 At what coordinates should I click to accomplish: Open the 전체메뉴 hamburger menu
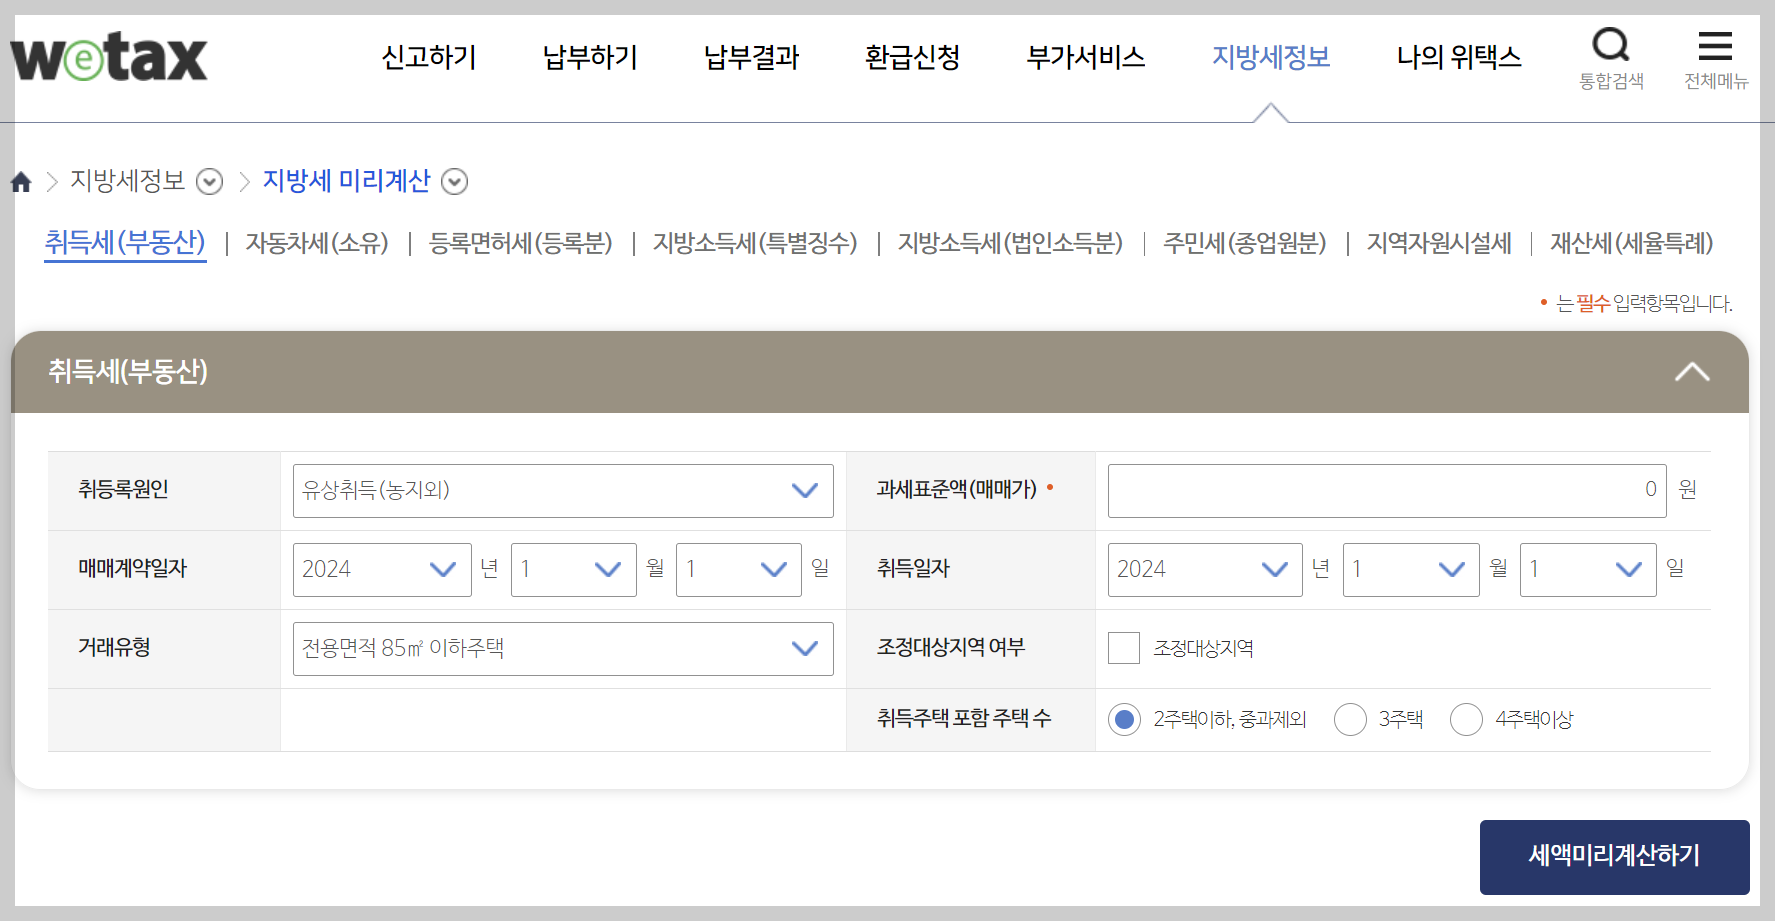[1715, 59]
